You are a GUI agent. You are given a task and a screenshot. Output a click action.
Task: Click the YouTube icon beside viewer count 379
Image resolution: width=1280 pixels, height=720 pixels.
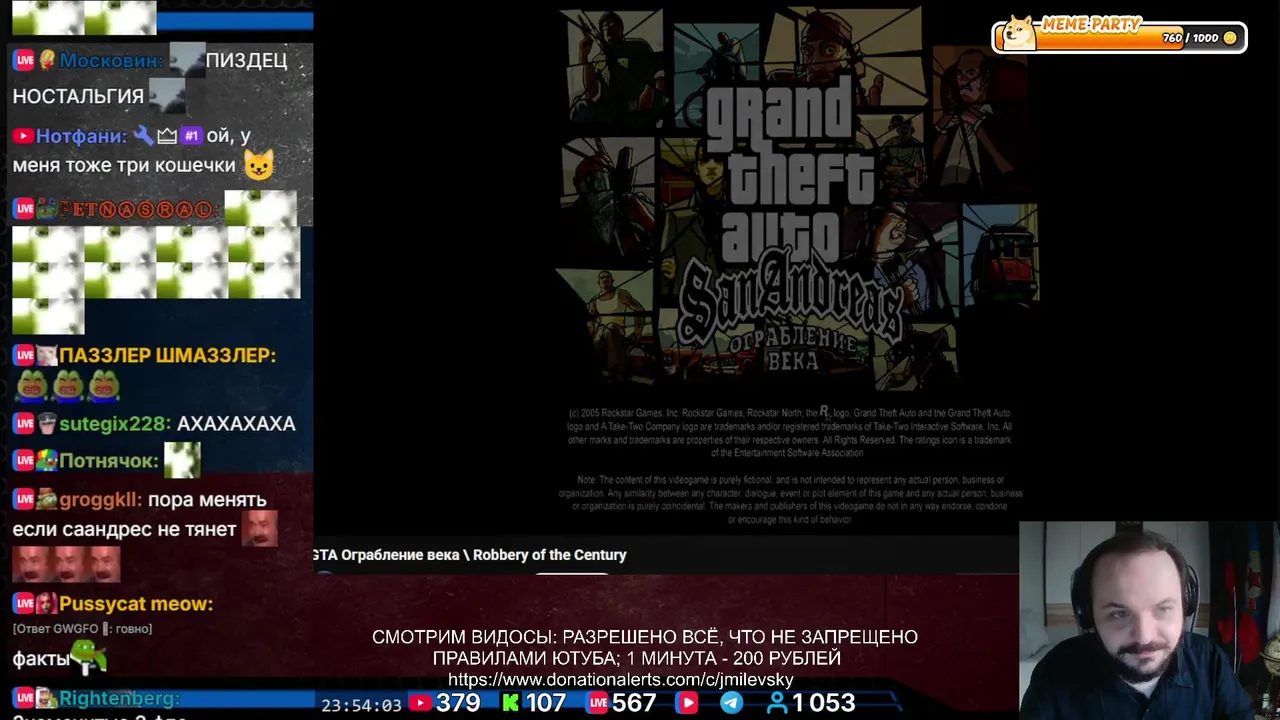pyautogui.click(x=420, y=704)
